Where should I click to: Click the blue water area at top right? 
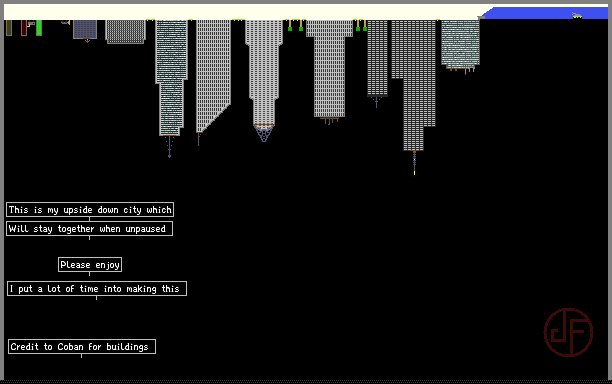pos(544,13)
